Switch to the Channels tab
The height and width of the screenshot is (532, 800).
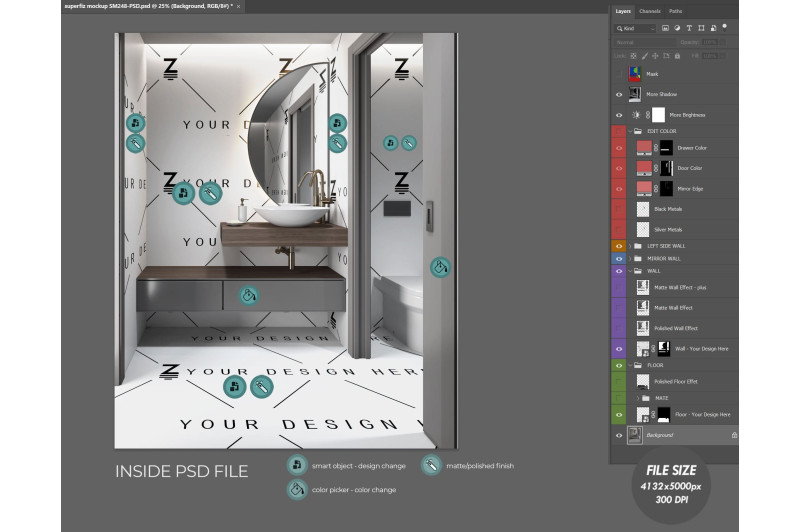tap(650, 11)
